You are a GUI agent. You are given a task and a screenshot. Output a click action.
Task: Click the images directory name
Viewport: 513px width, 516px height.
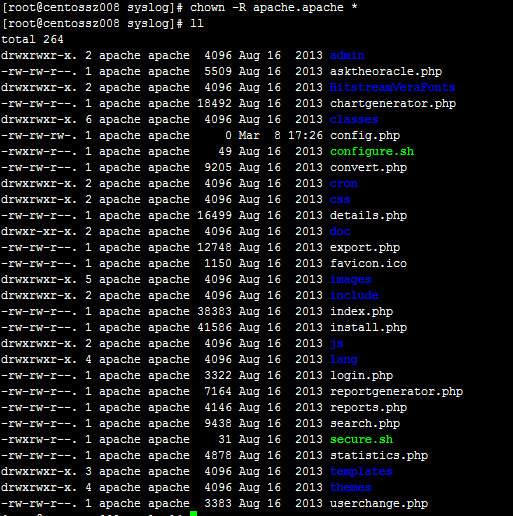[x=351, y=280]
